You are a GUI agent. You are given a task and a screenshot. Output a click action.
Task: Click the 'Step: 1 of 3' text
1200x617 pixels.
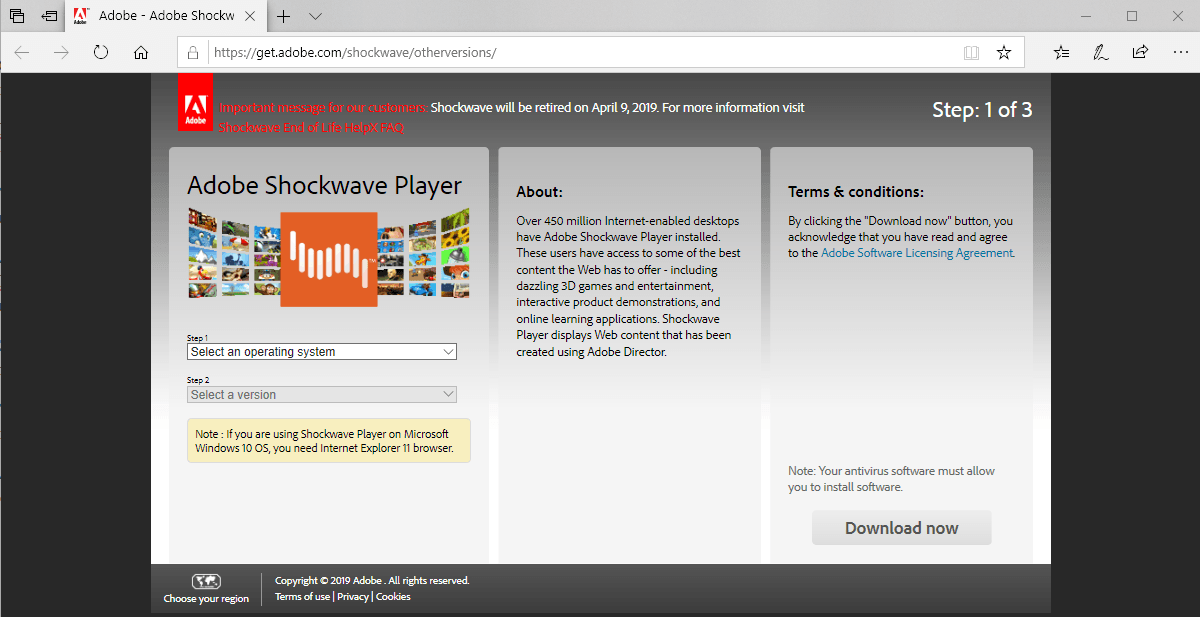pos(982,110)
